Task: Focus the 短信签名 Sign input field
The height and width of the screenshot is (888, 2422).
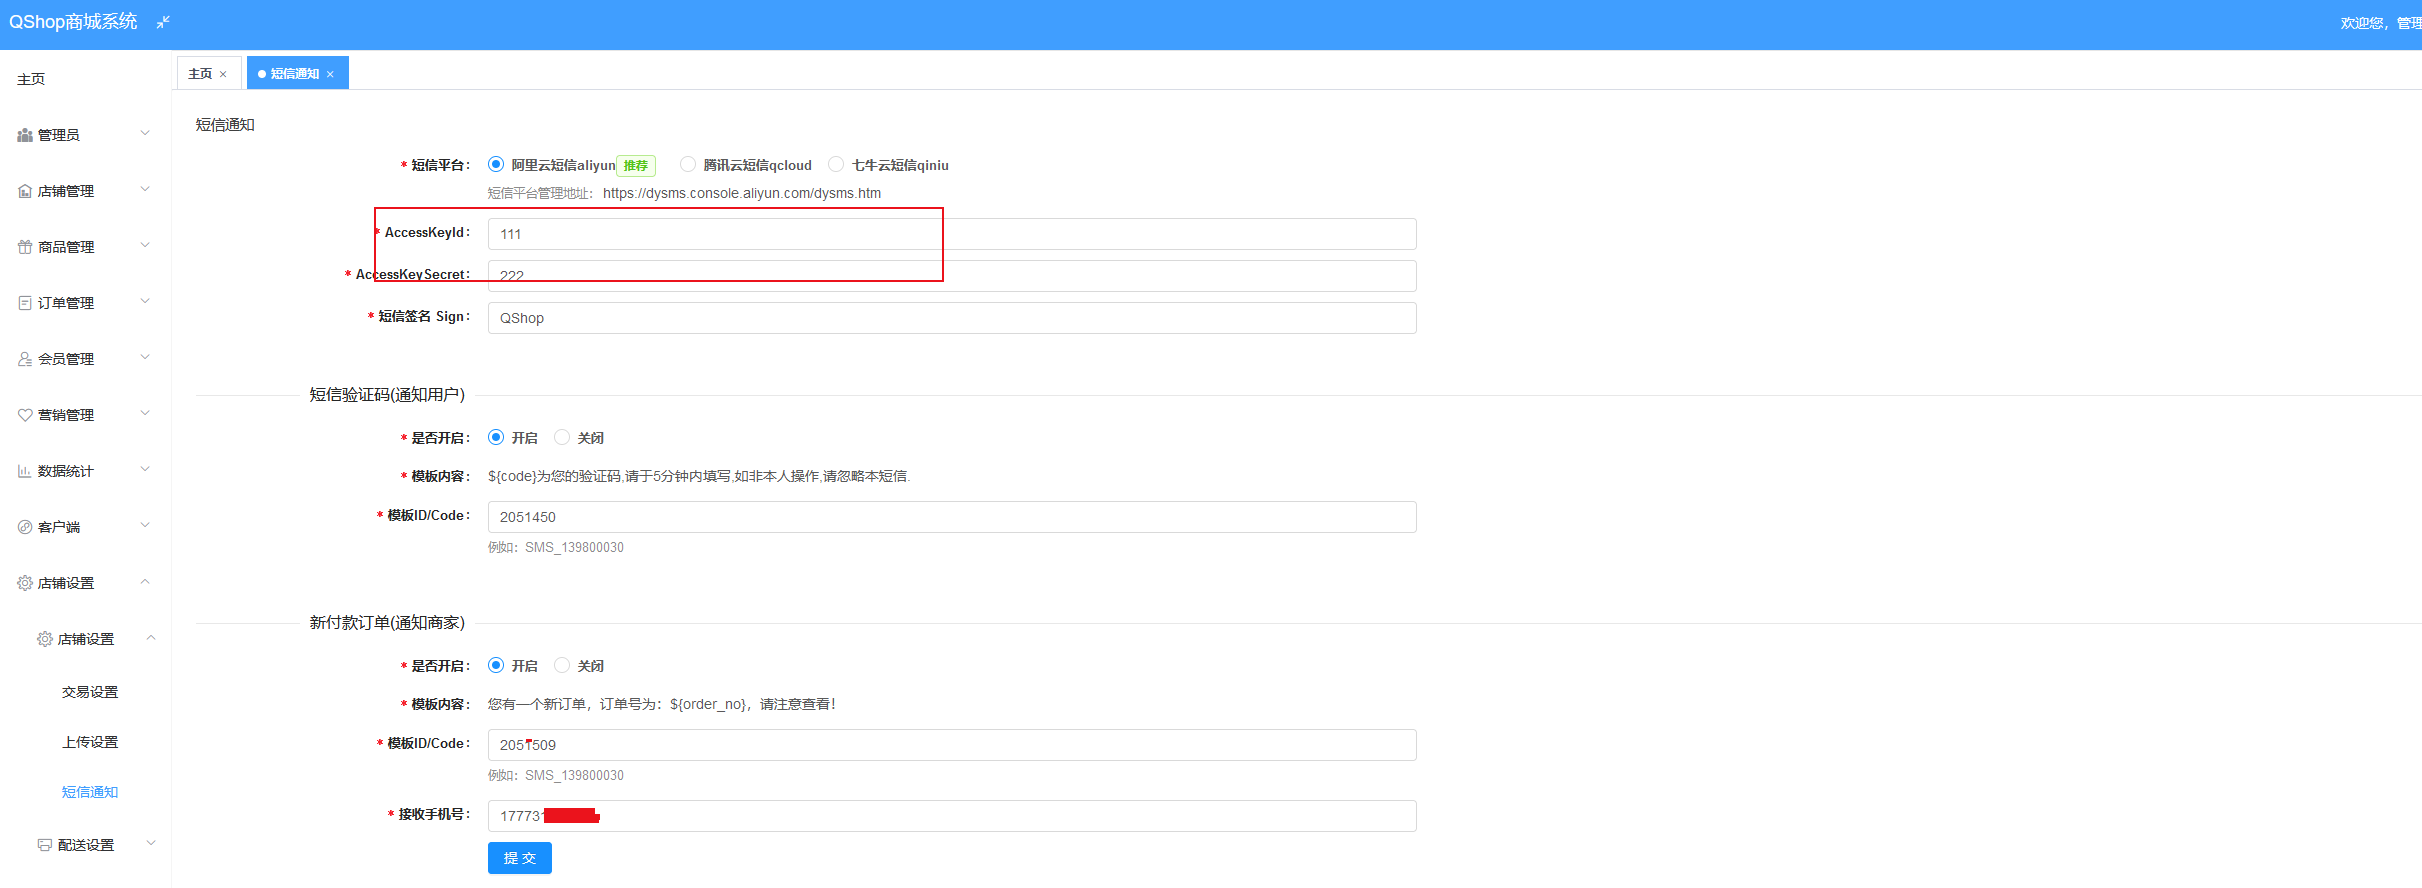Action: (952, 318)
